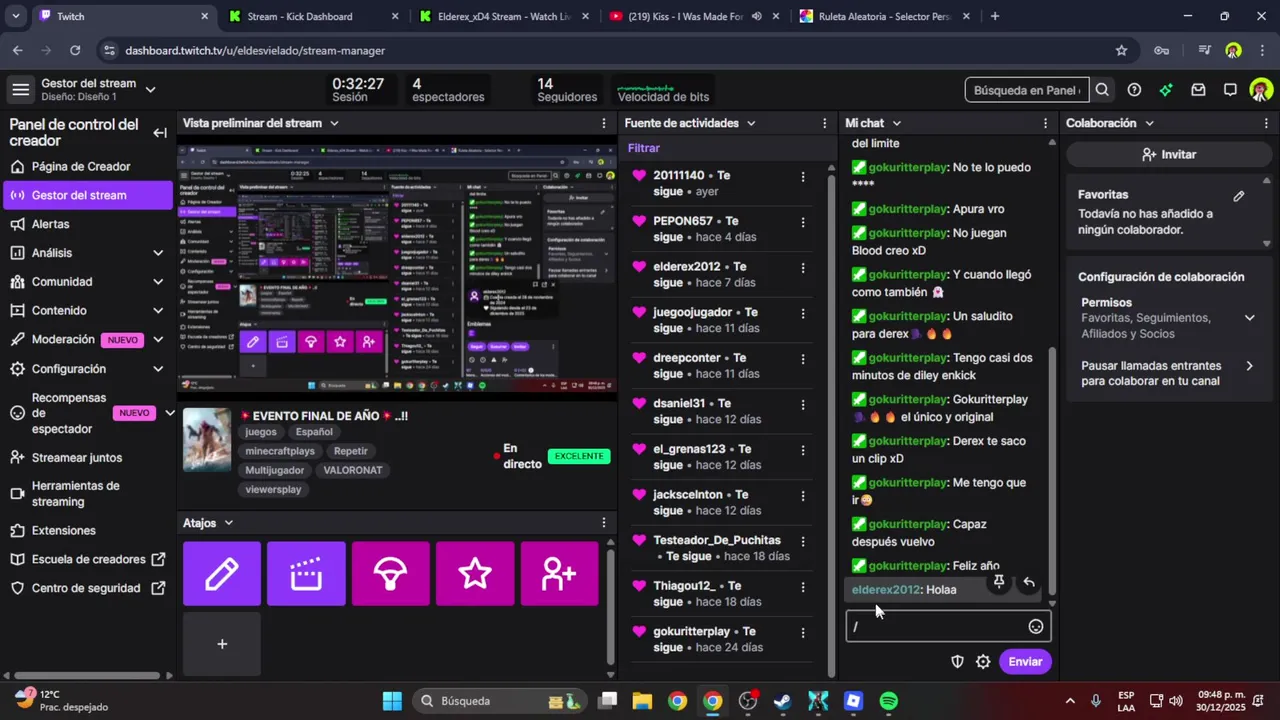Open Mi chat panel three-dot menu

pyautogui.click(x=1046, y=123)
